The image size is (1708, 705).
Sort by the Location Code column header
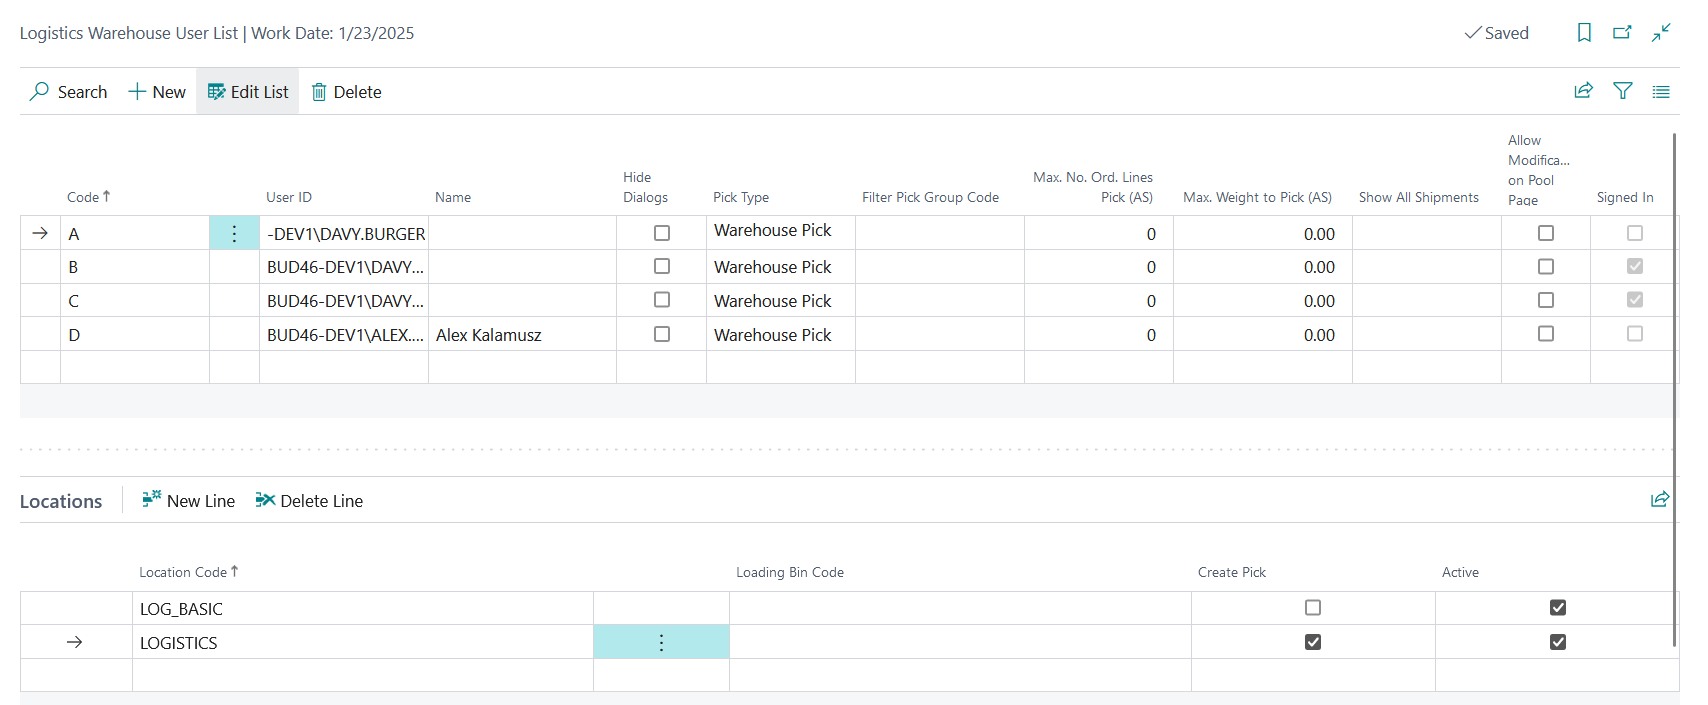184,572
